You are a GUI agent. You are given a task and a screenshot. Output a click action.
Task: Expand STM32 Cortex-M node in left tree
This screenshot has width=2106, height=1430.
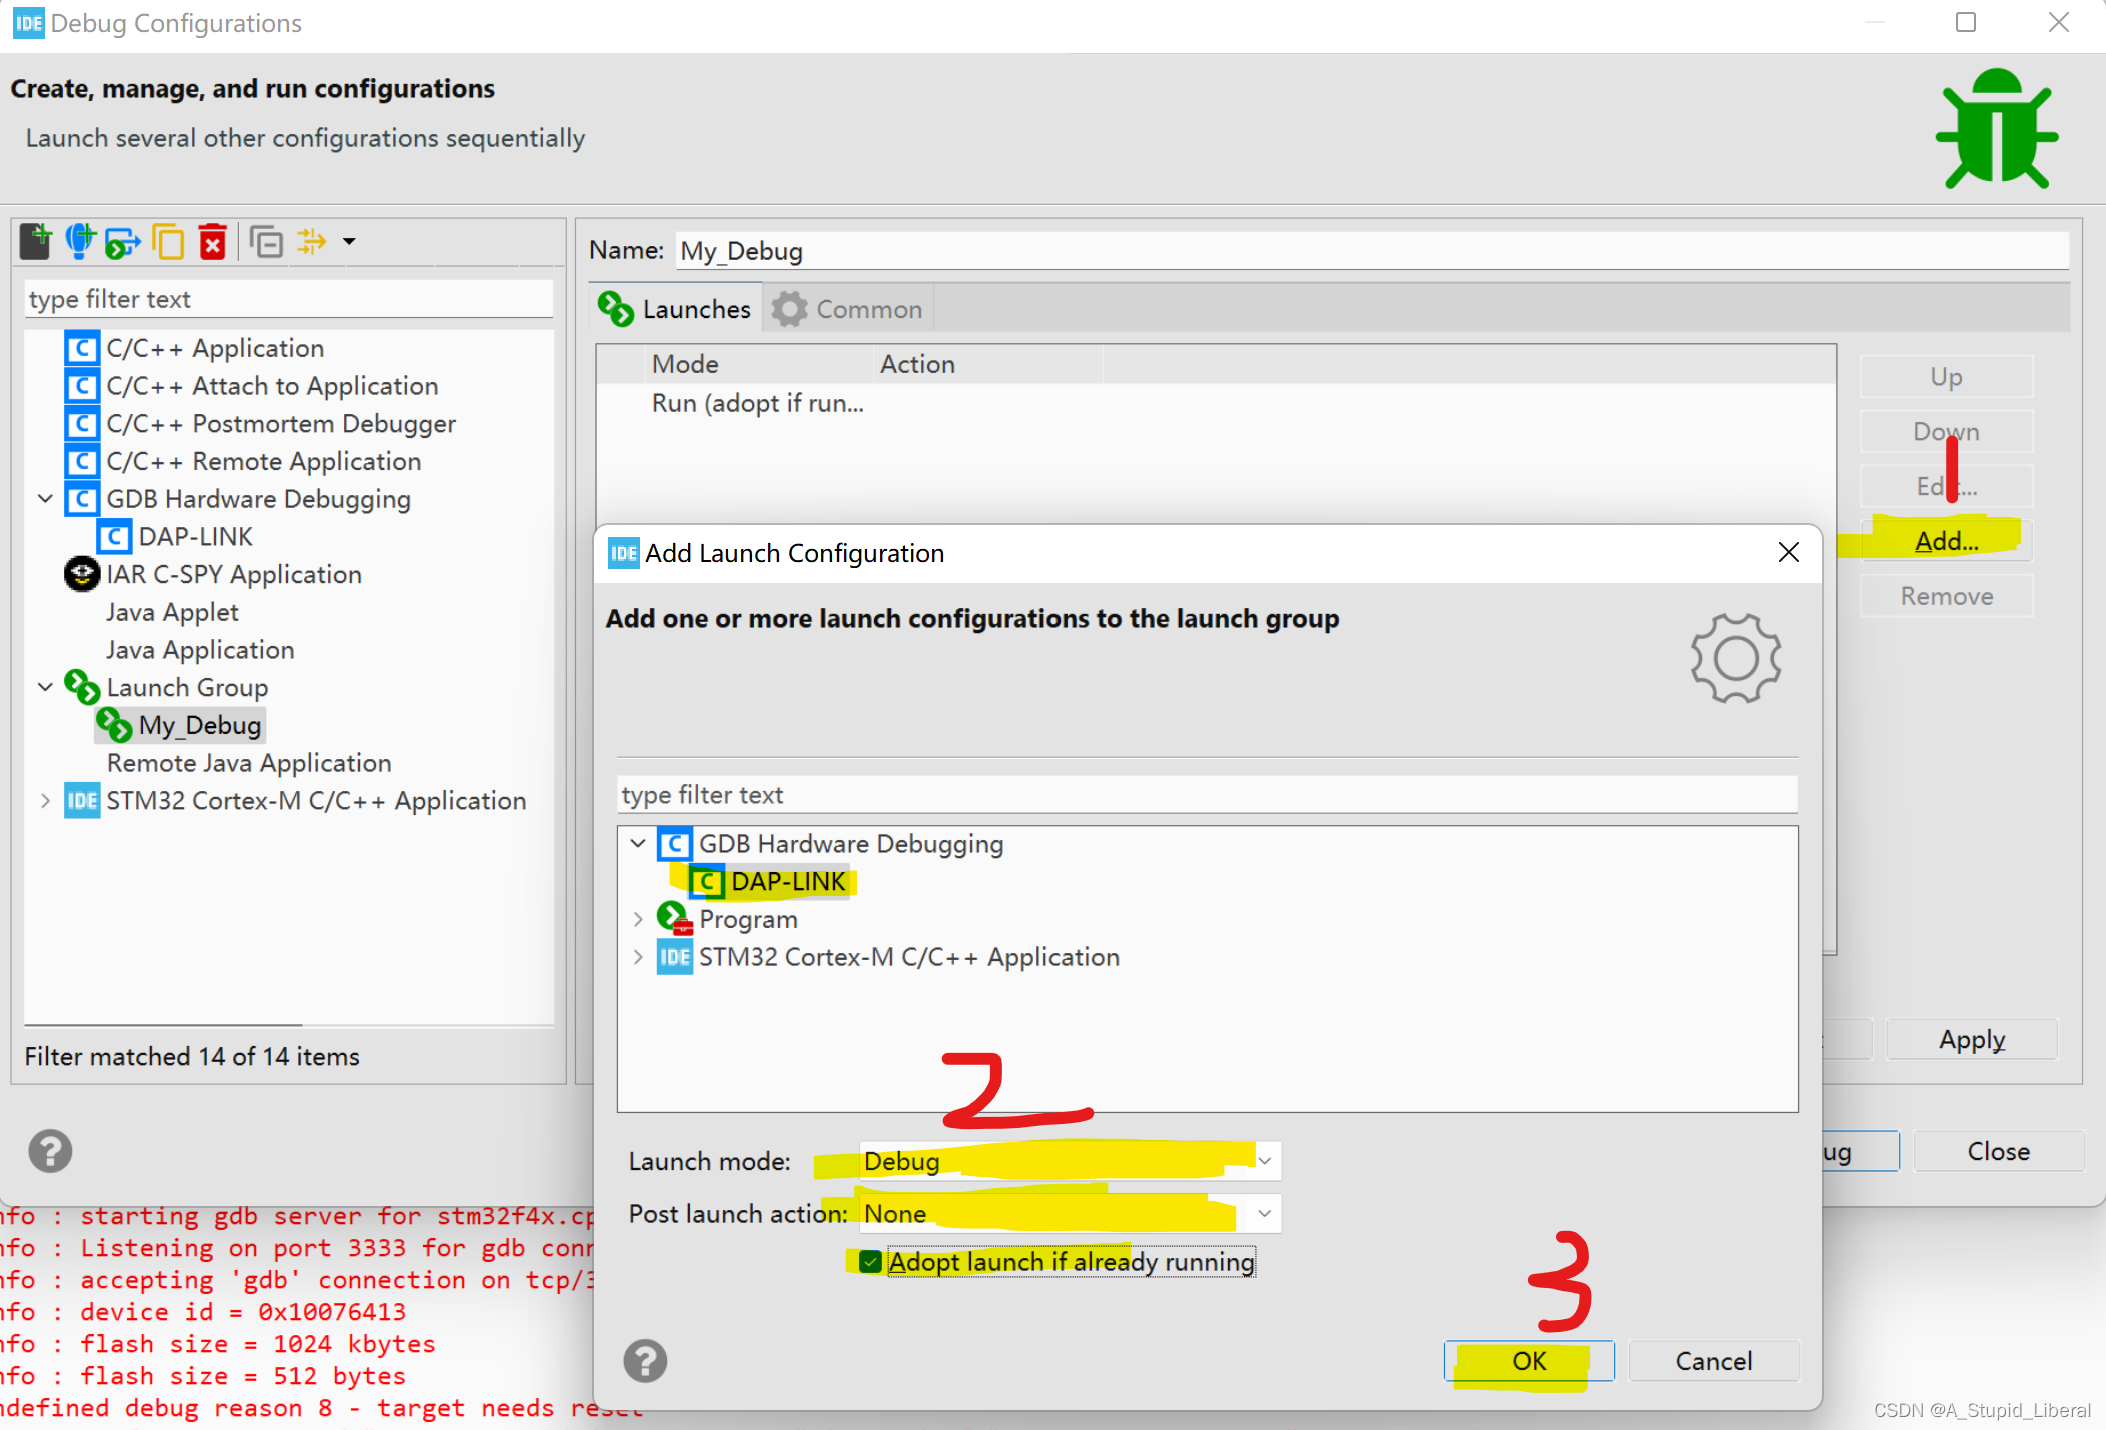pos(45,801)
